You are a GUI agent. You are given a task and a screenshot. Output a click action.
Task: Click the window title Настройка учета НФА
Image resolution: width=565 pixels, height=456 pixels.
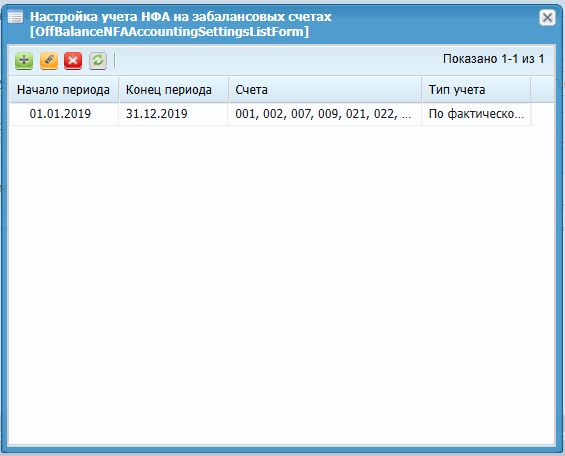pos(181,24)
